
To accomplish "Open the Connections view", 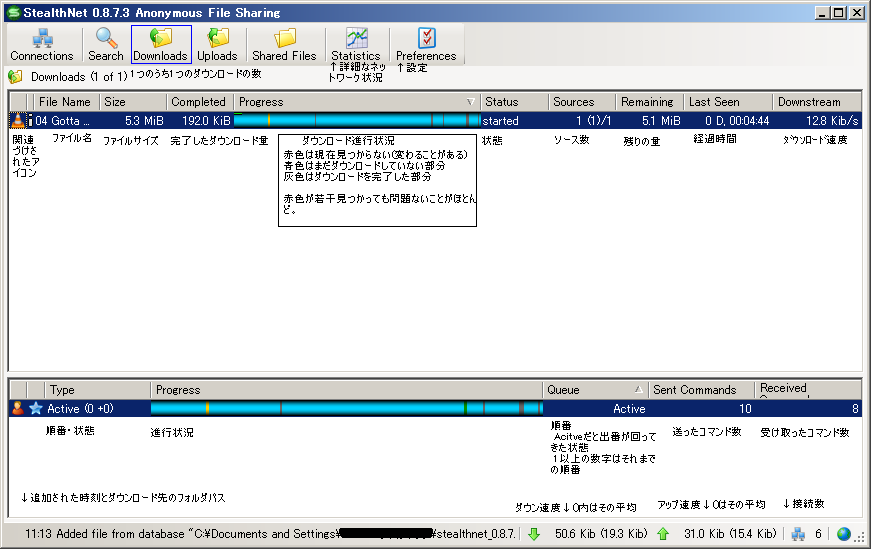I will pyautogui.click(x=42, y=44).
